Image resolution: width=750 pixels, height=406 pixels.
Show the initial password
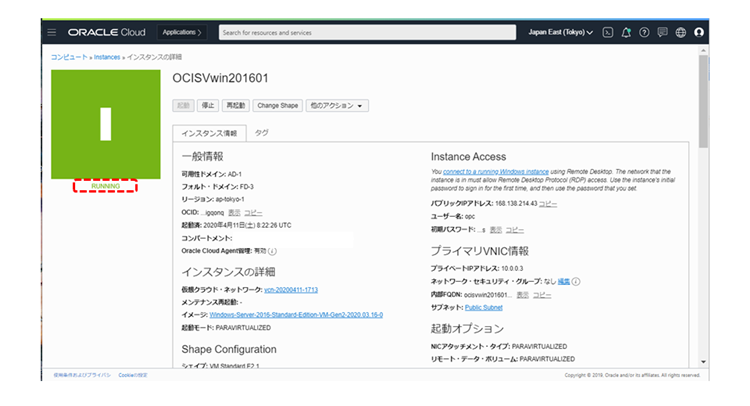coord(496,230)
